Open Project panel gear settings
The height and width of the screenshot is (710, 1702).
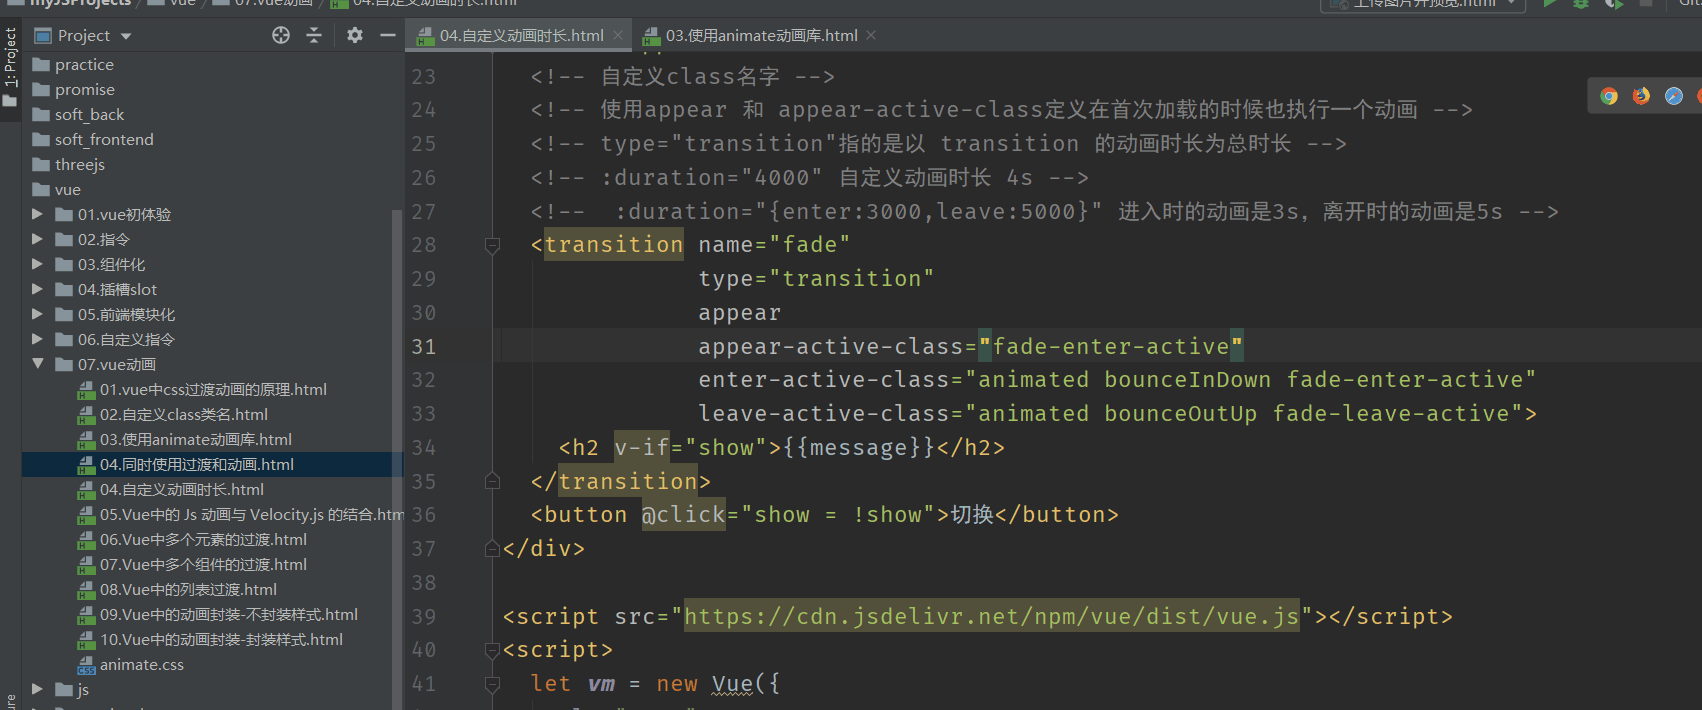(x=355, y=35)
